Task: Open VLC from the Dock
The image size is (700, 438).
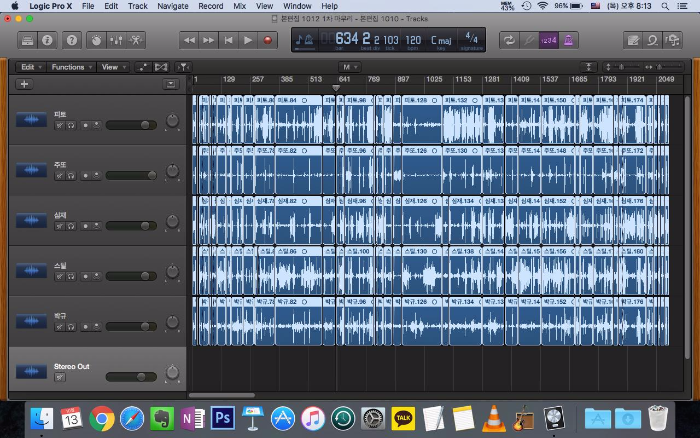Action: (x=493, y=419)
